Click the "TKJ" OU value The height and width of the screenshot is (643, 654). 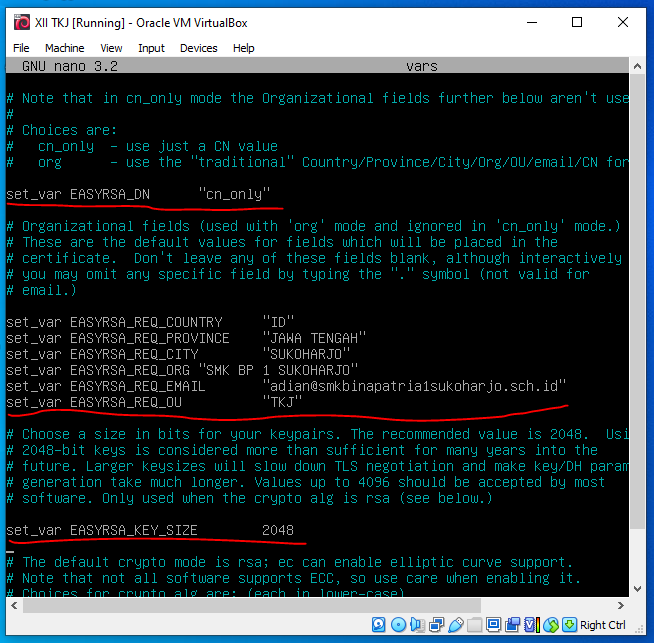point(282,402)
